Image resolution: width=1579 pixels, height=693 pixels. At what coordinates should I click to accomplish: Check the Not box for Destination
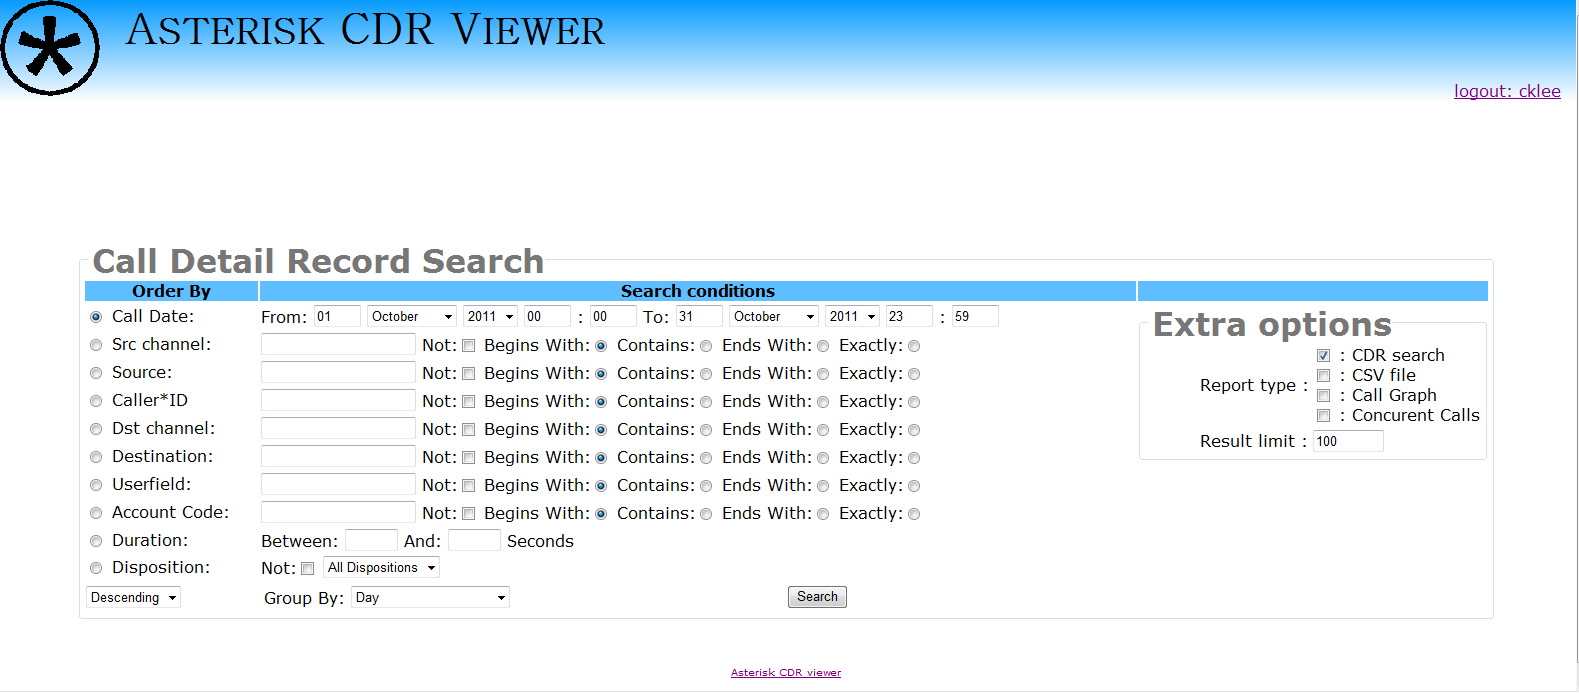click(x=468, y=458)
